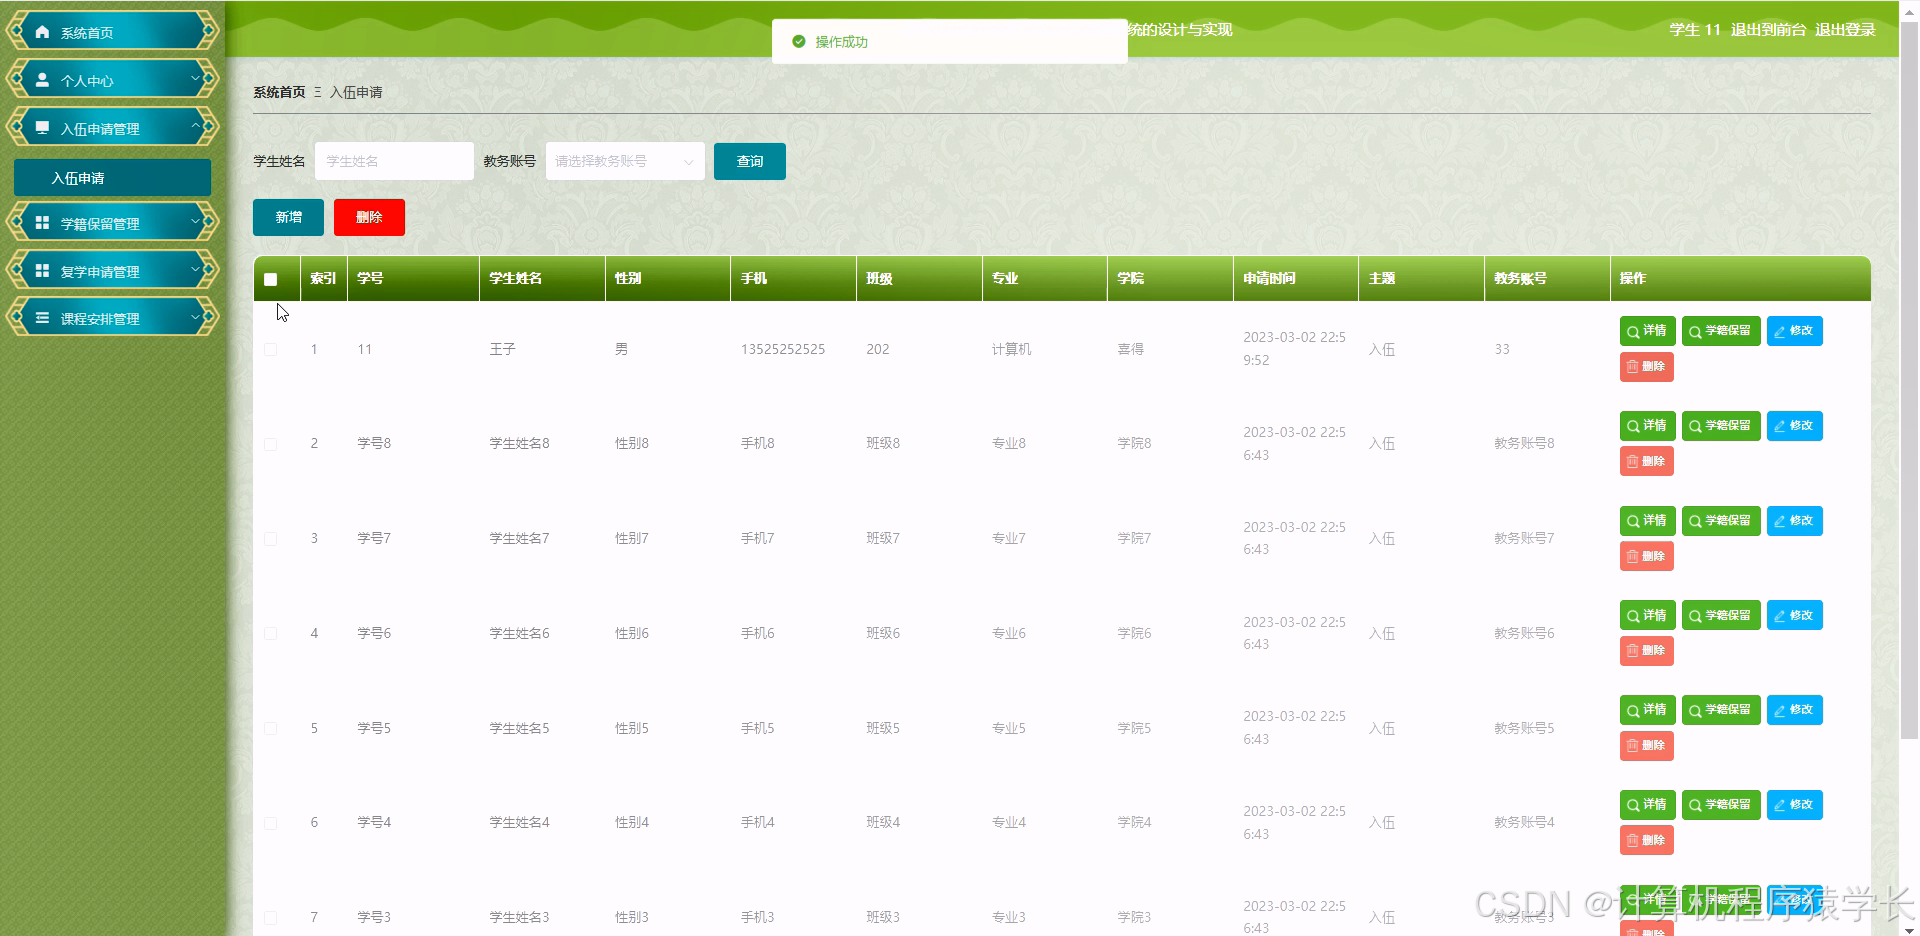The width and height of the screenshot is (1920, 936).
Task: Edit row 学号8 with 修改
Action: pyautogui.click(x=1794, y=426)
